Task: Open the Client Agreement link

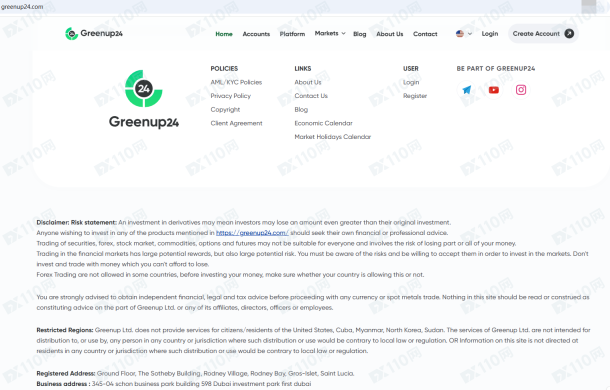Action: tap(236, 123)
